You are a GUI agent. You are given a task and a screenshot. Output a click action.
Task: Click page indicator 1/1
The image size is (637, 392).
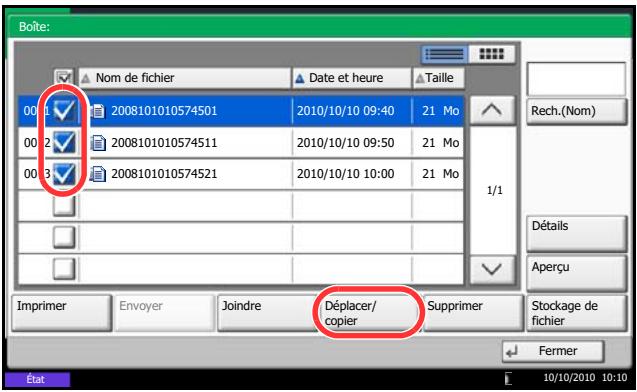coord(494,190)
